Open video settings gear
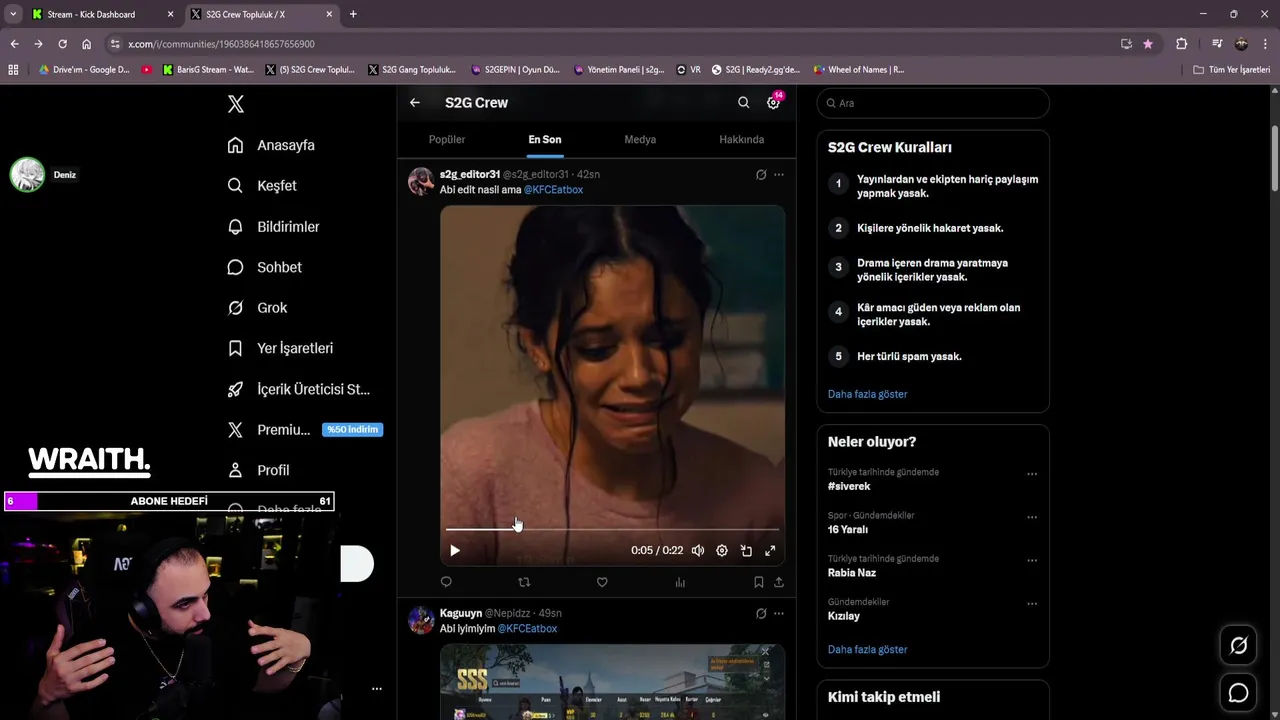This screenshot has height=720, width=1280. coord(722,550)
